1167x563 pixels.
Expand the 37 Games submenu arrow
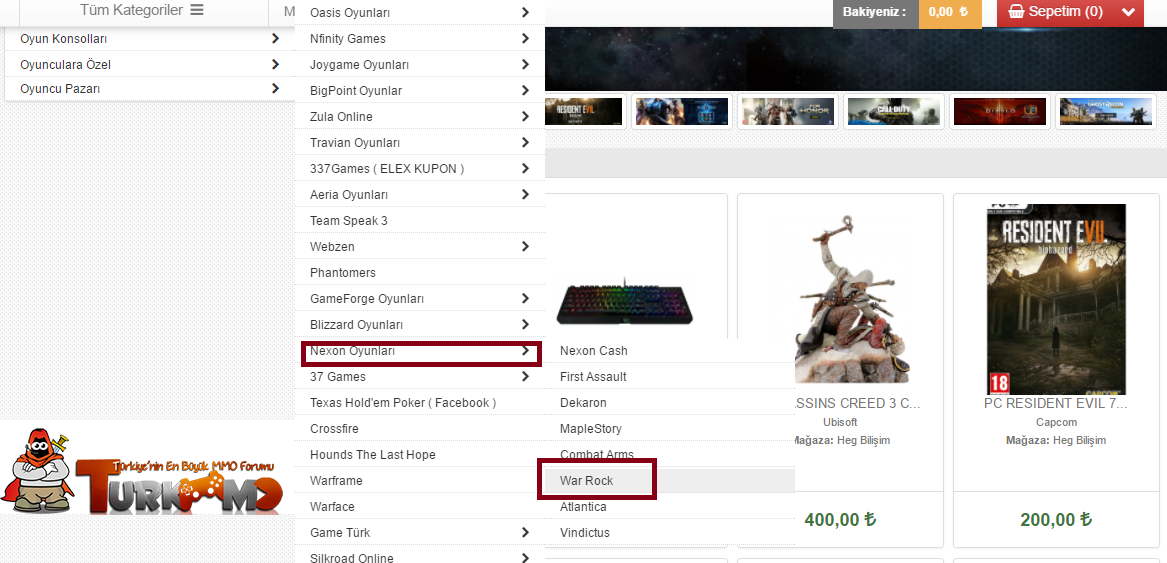(x=525, y=377)
